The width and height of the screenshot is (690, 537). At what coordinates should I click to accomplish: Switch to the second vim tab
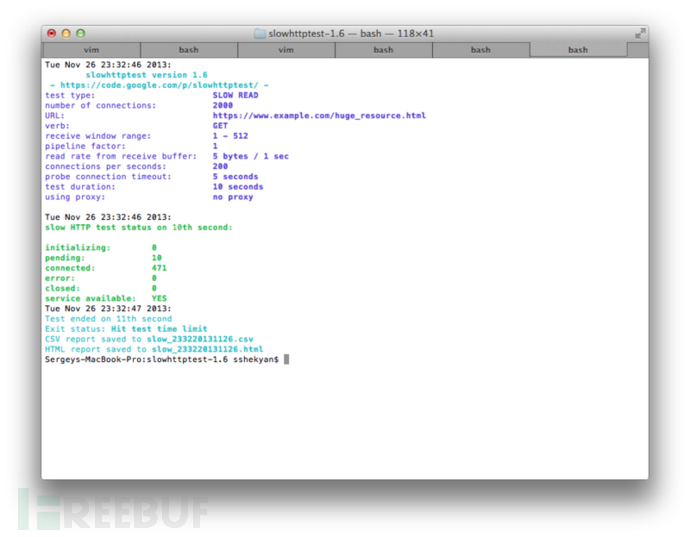coord(286,50)
